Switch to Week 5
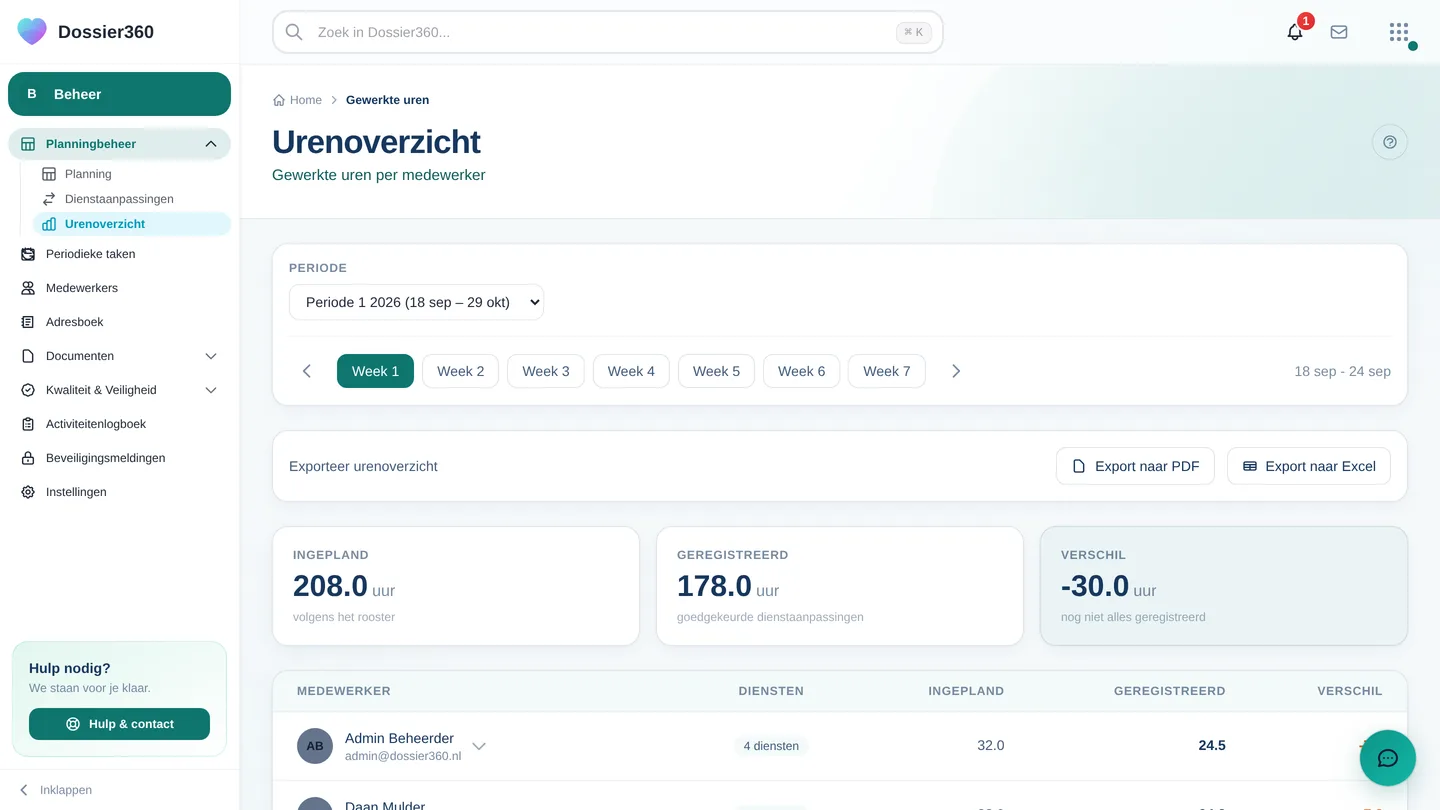Screen dimensions: 1440x810 click(716, 371)
